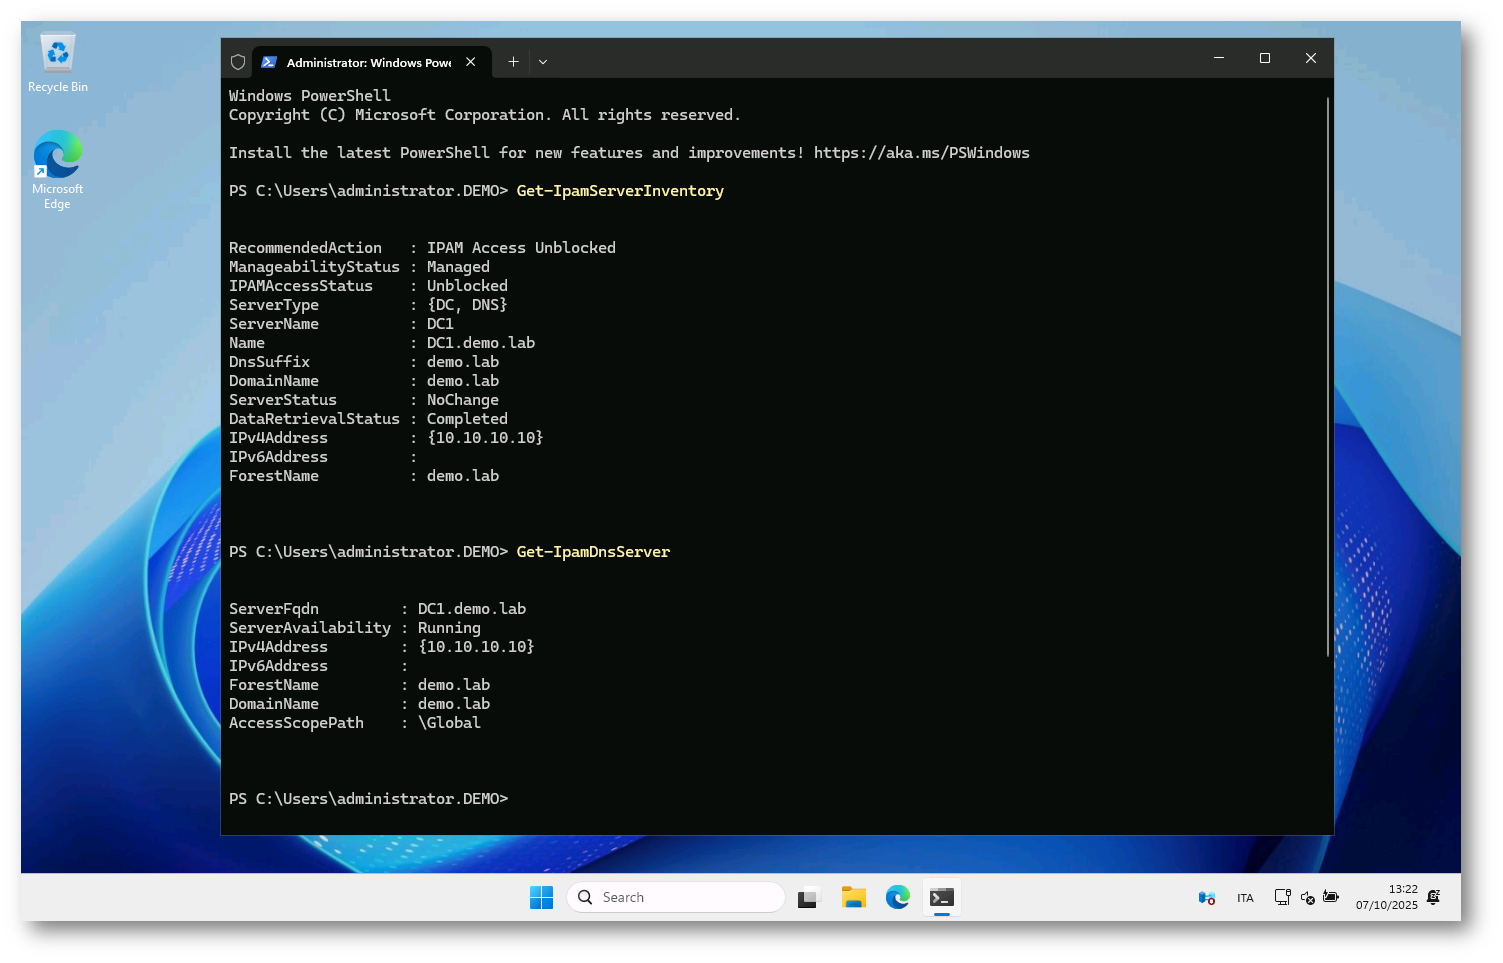The height and width of the screenshot is (963, 1503).
Task: Open Task View from the taskbar
Action: pyautogui.click(x=808, y=898)
